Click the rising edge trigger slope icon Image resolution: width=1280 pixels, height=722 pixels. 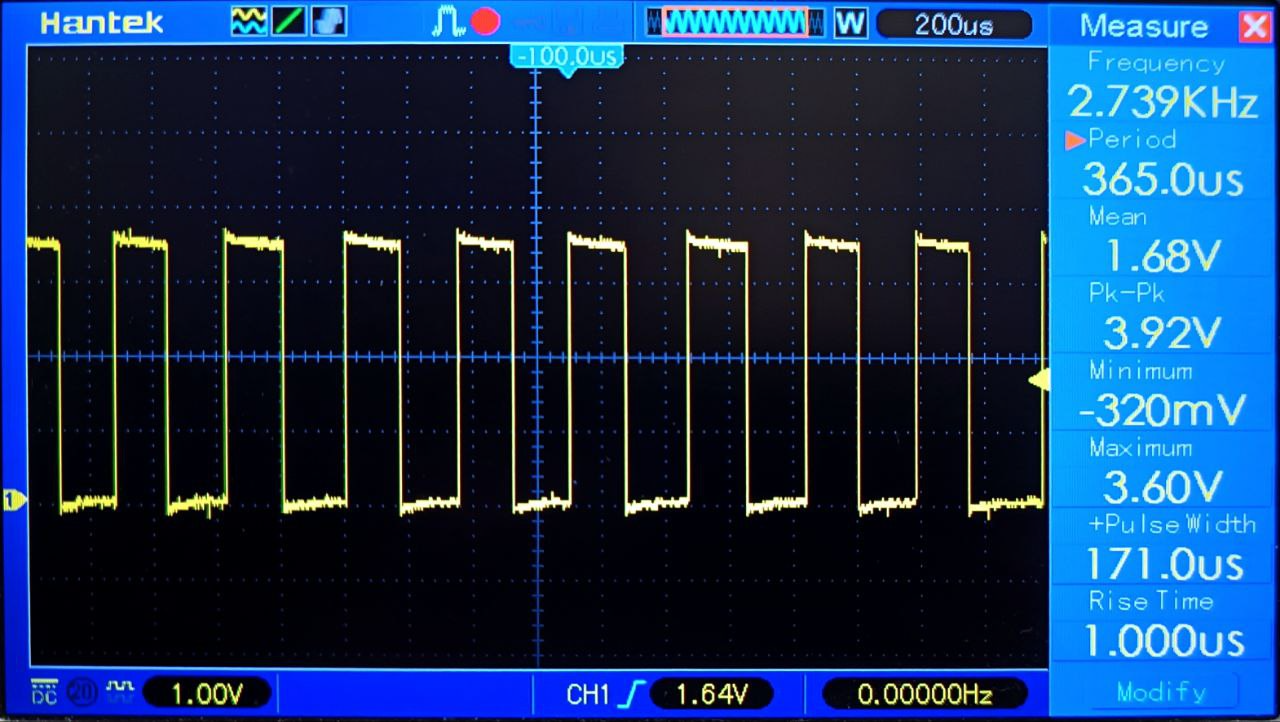click(x=633, y=693)
